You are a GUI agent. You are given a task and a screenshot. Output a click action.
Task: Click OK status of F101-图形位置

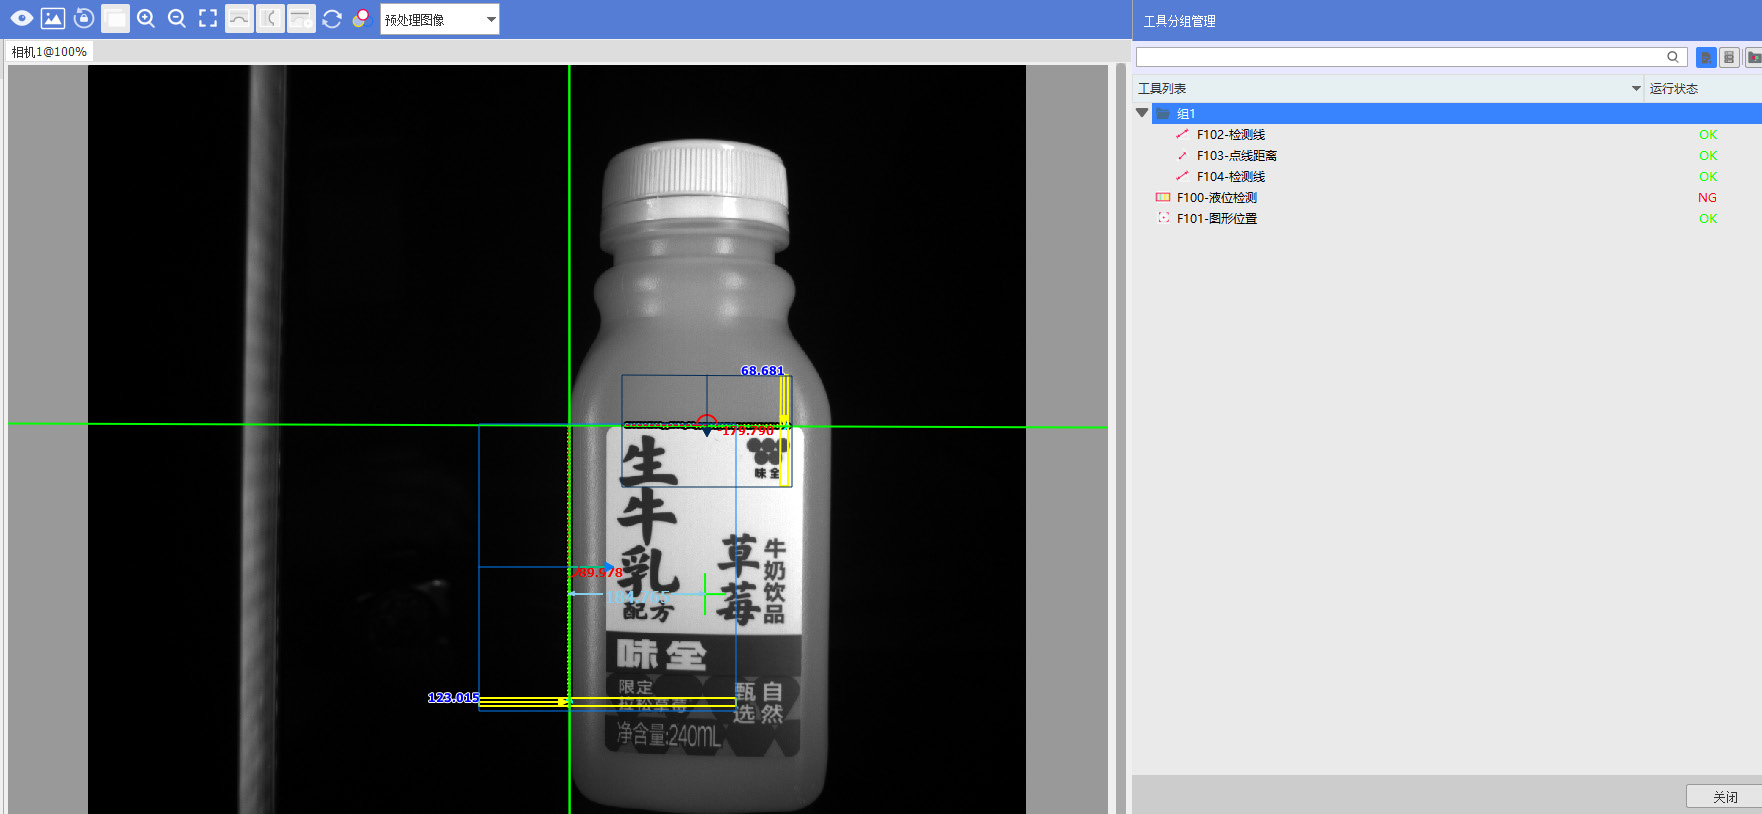pyautogui.click(x=1708, y=219)
